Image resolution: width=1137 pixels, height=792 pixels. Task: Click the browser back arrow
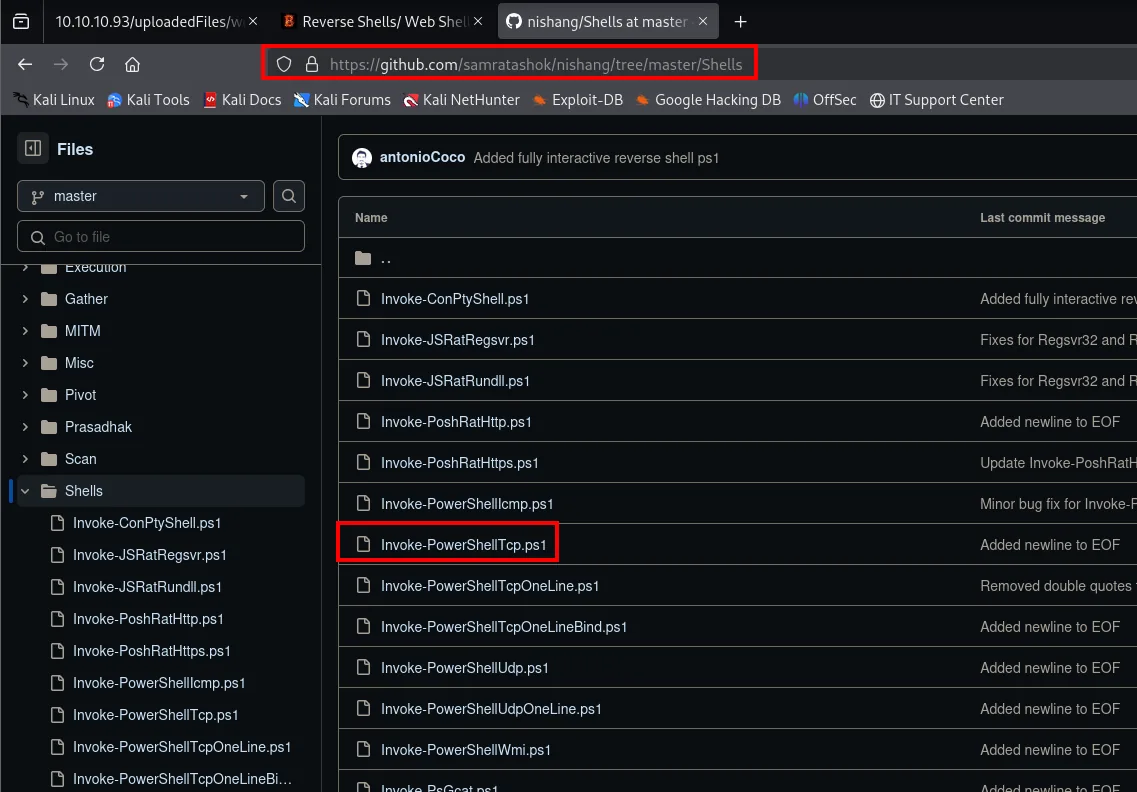pyautogui.click(x=25, y=65)
